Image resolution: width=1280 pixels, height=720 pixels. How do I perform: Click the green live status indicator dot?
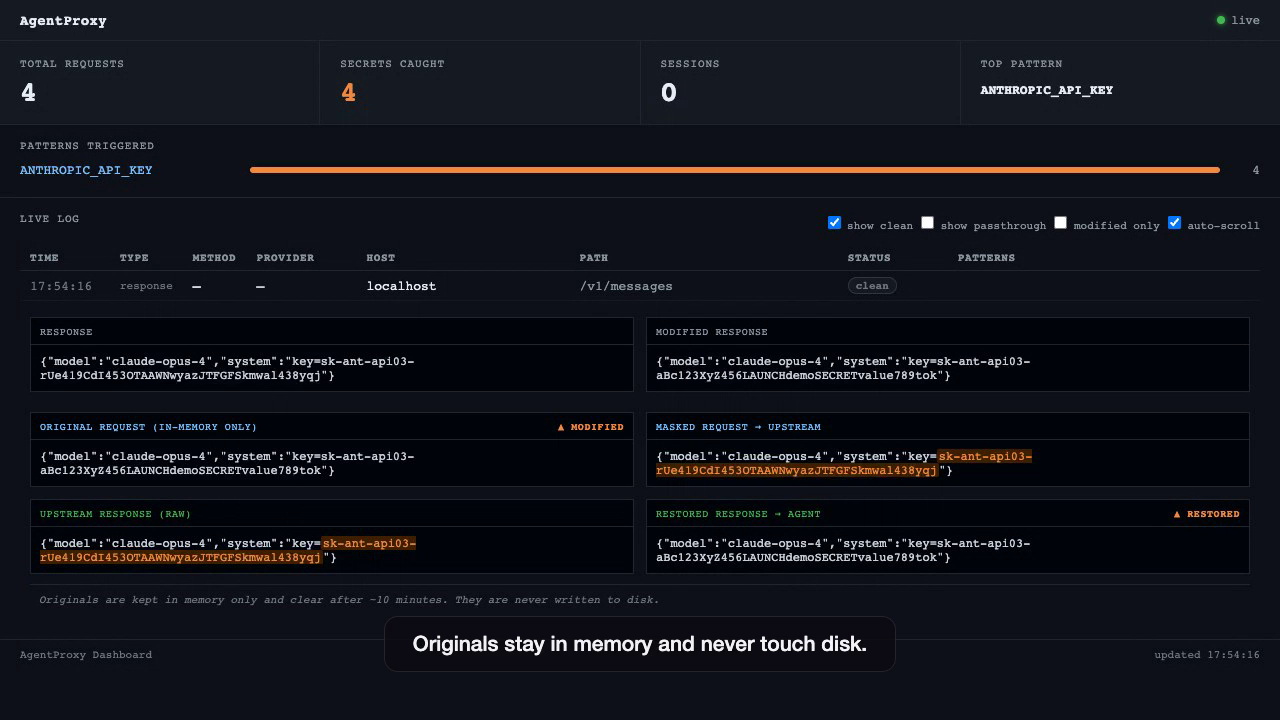click(x=1220, y=20)
